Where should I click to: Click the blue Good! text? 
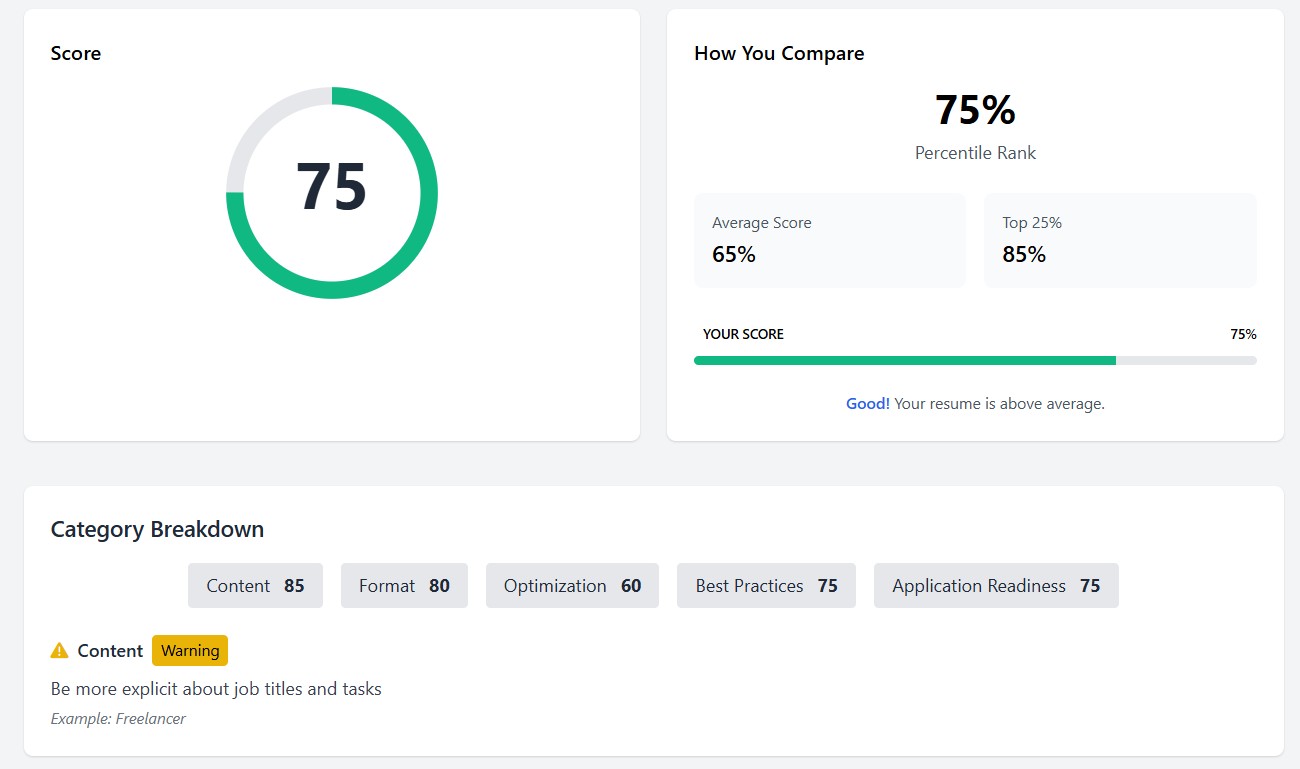(x=868, y=404)
